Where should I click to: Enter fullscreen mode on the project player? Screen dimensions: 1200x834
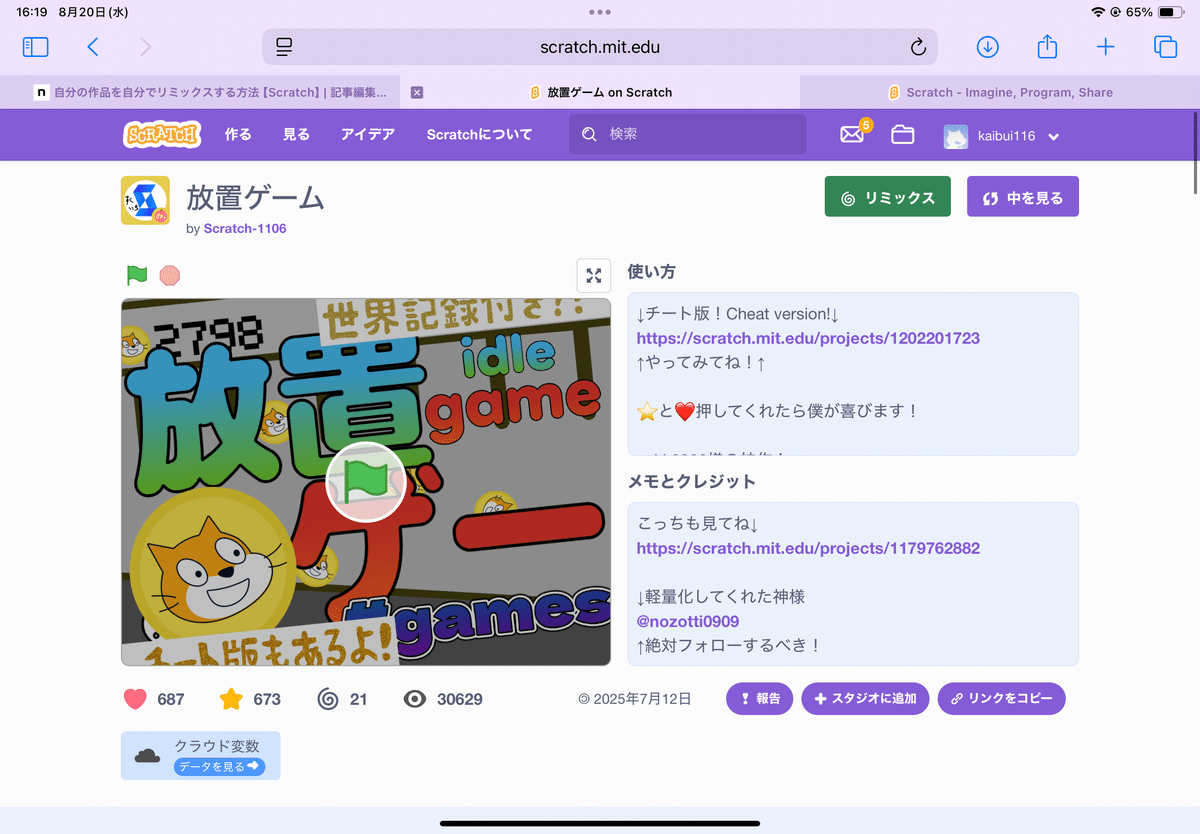tap(594, 275)
